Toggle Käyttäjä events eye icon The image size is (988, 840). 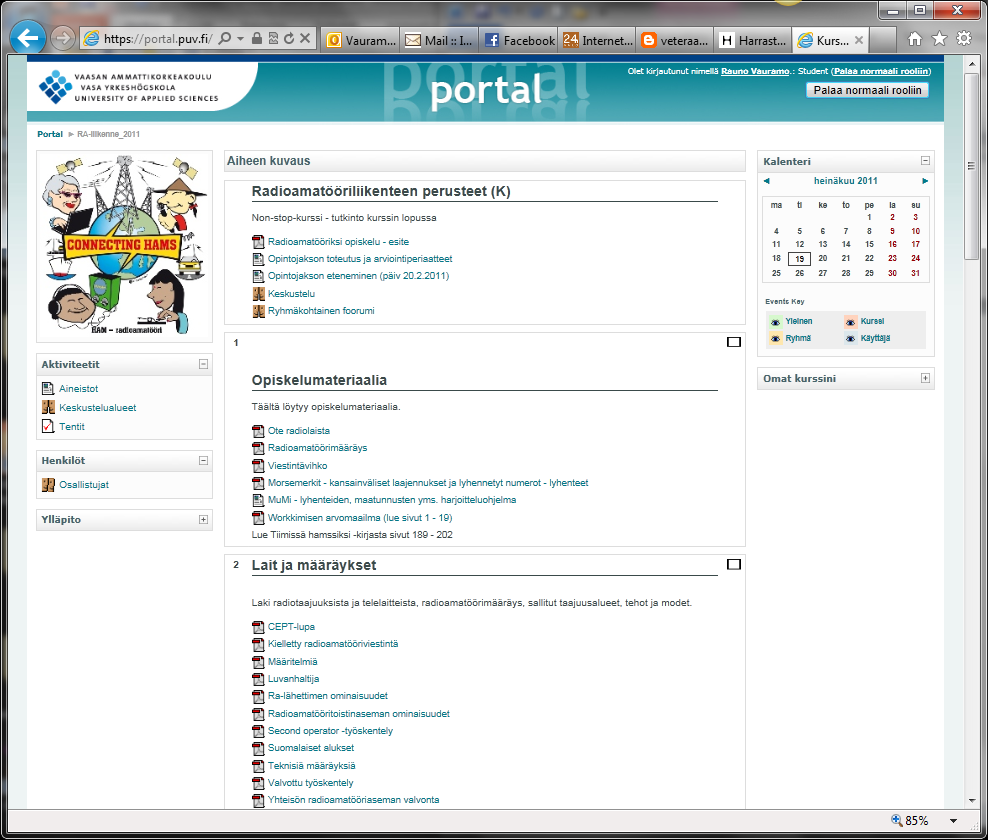[850, 339]
